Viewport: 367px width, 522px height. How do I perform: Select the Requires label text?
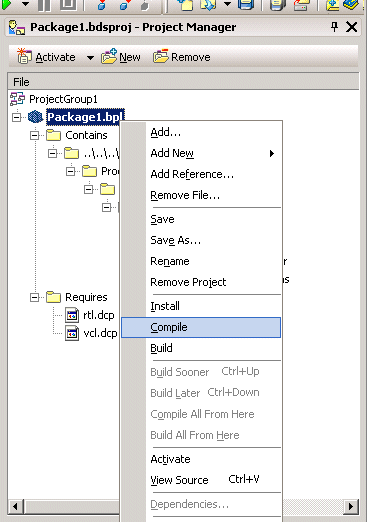[x=86, y=297]
